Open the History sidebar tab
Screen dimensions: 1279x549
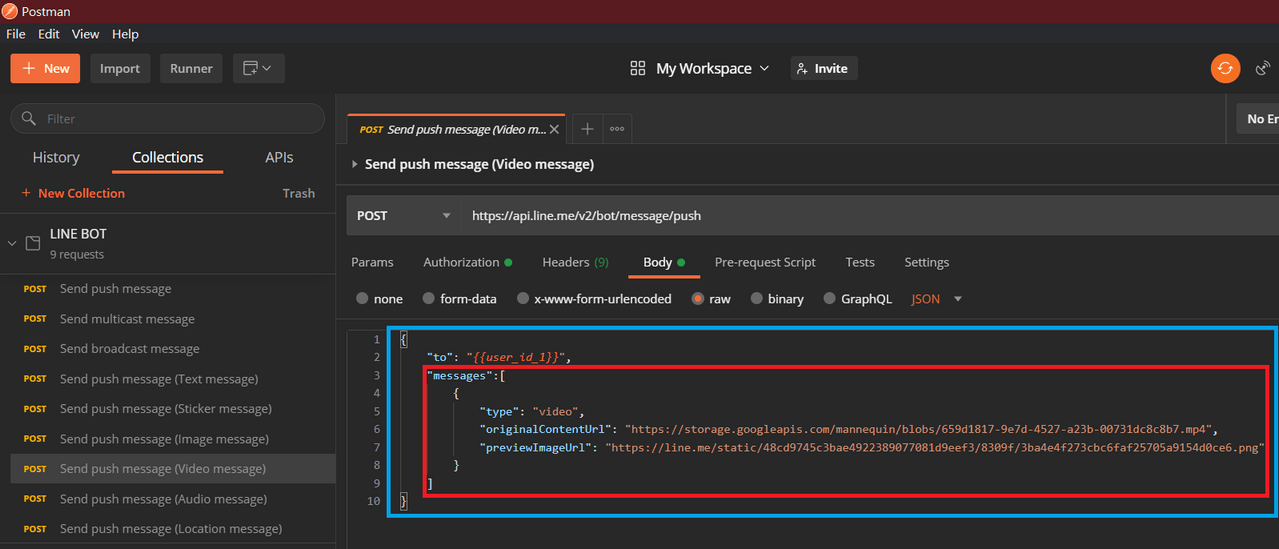[x=56, y=157]
